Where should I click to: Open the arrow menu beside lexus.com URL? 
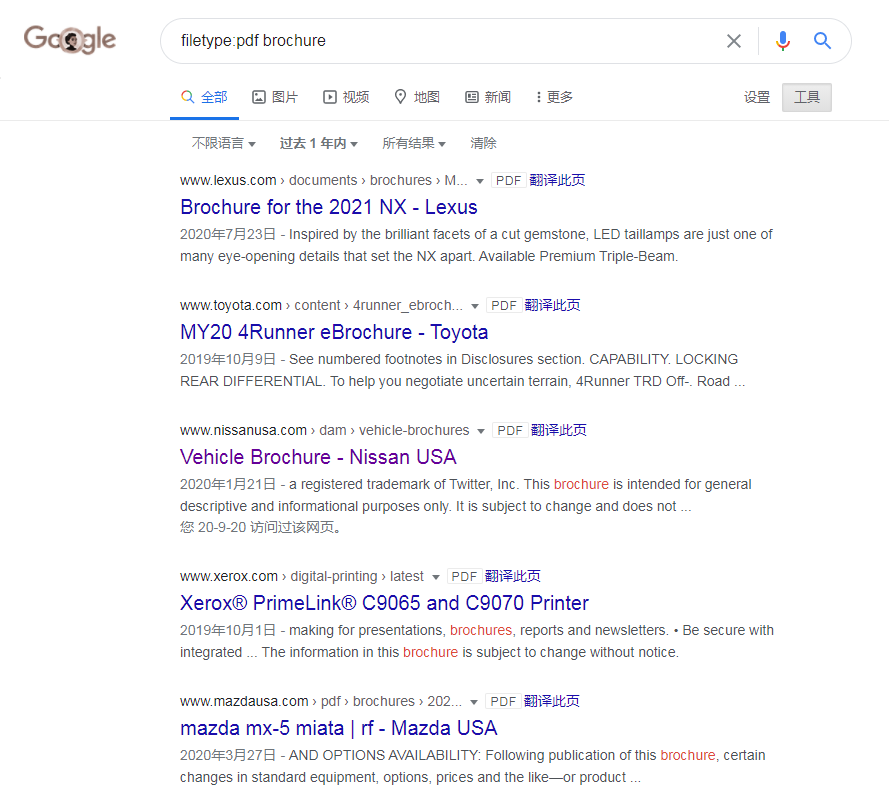coord(480,181)
